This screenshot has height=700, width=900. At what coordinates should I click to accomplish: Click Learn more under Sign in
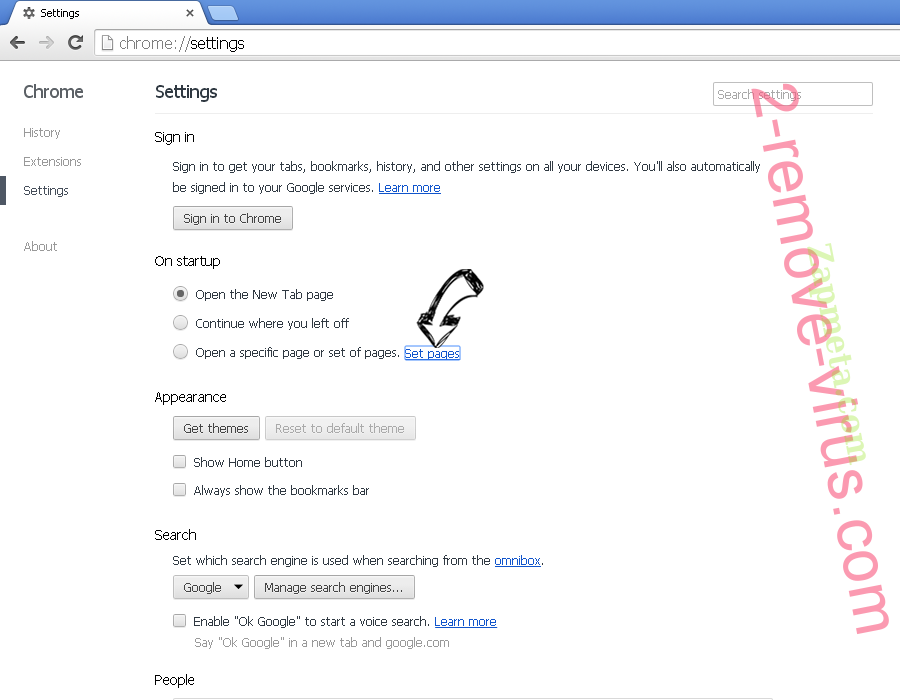(x=409, y=188)
